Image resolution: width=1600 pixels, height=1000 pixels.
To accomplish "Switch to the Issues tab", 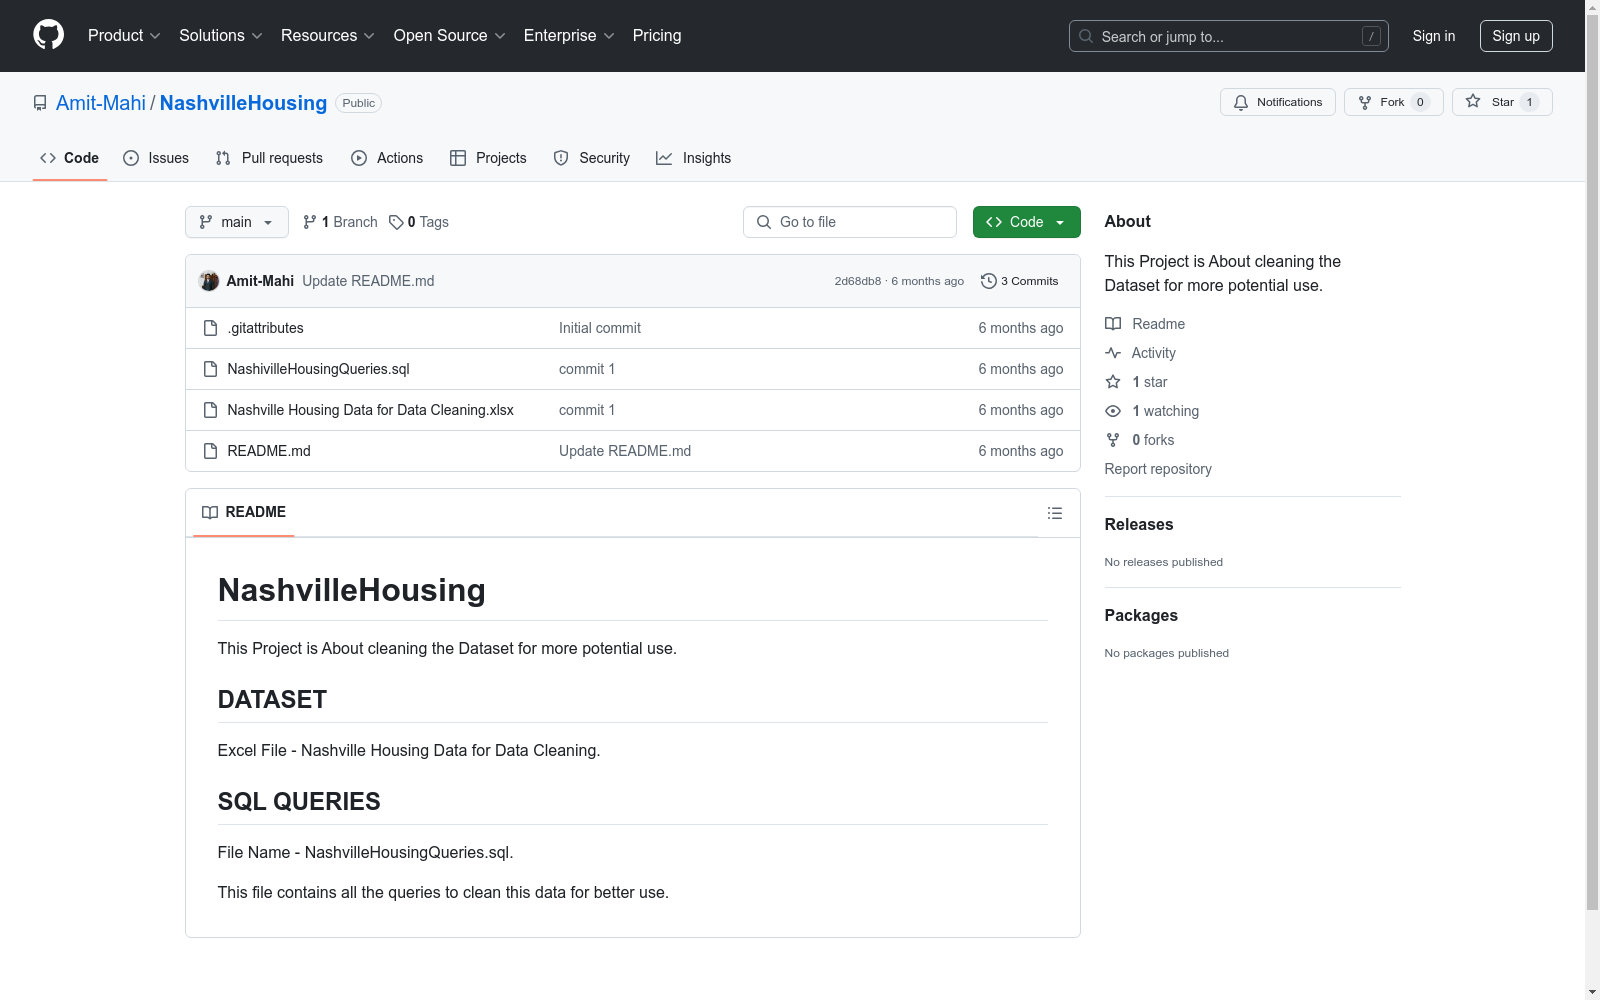I will 156,158.
